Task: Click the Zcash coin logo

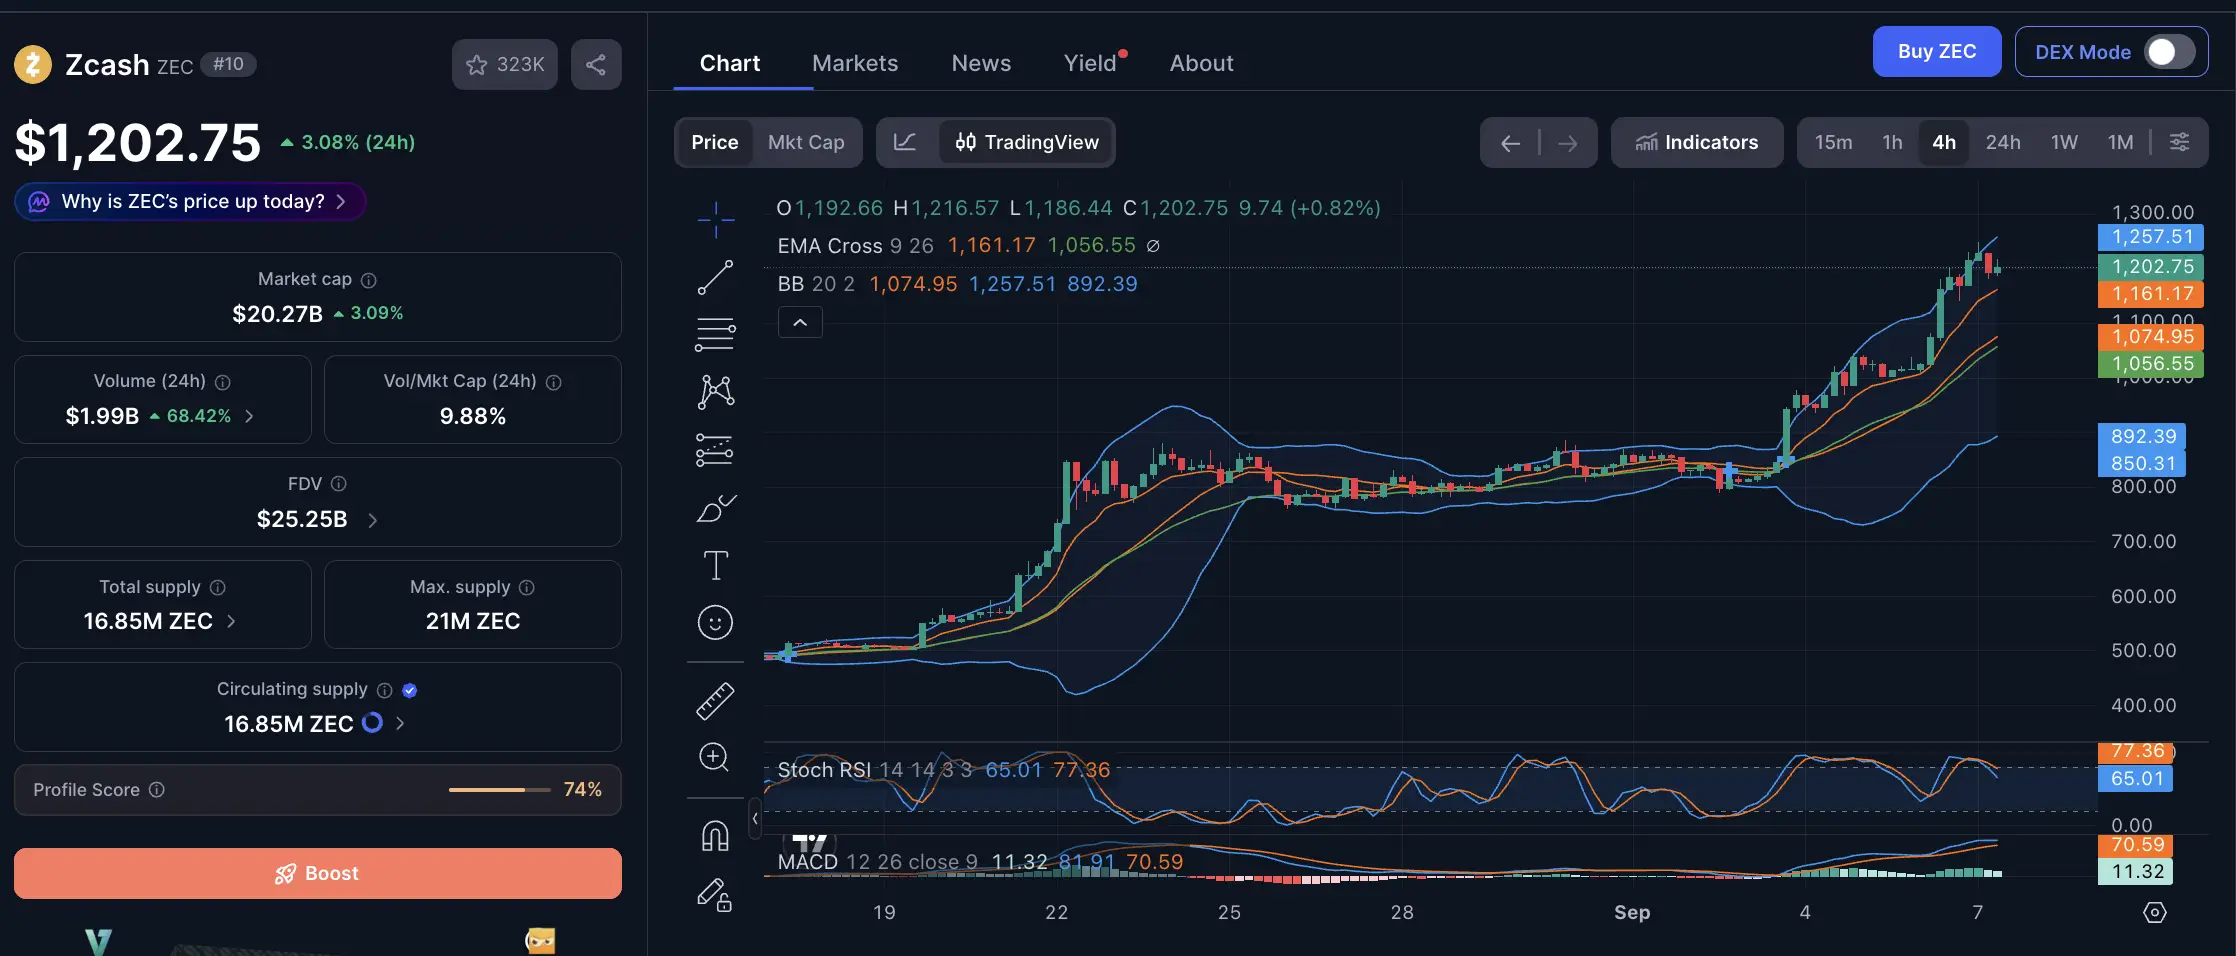Action: (33, 65)
